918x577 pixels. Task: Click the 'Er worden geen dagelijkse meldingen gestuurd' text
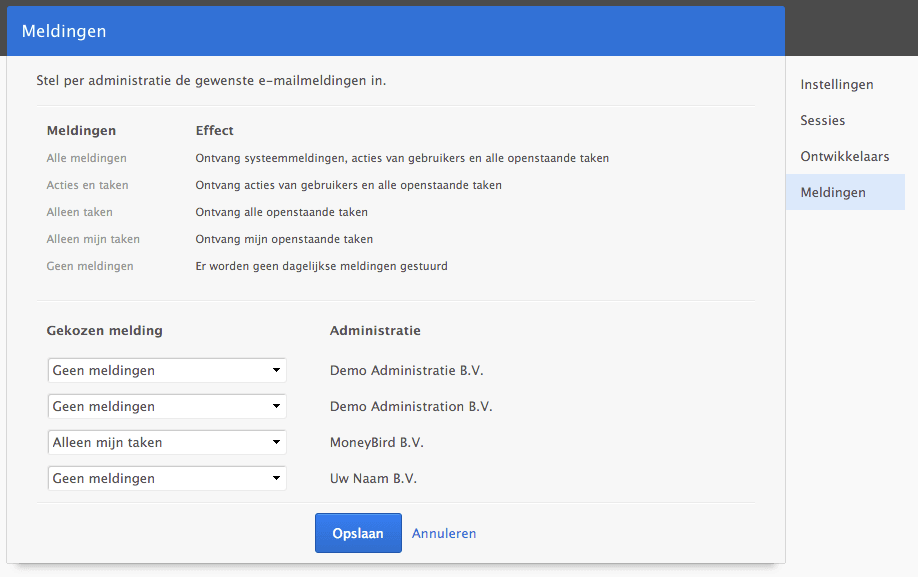point(321,266)
